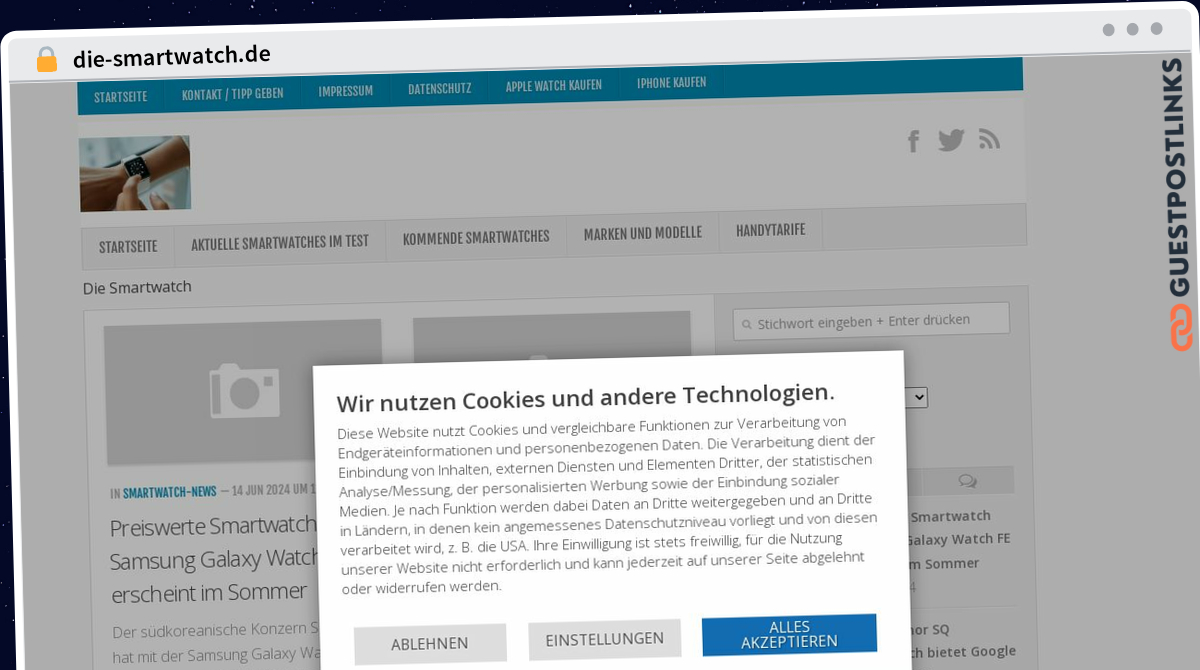Open the first article's placeholder thumbnail
1200x670 pixels.
[243, 391]
